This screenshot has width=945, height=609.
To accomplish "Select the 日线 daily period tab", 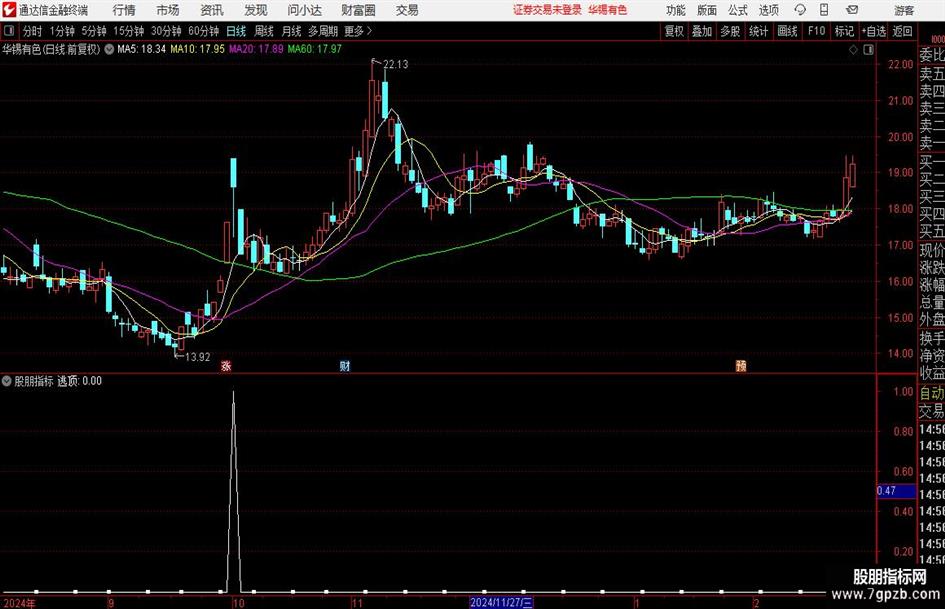I will point(236,31).
